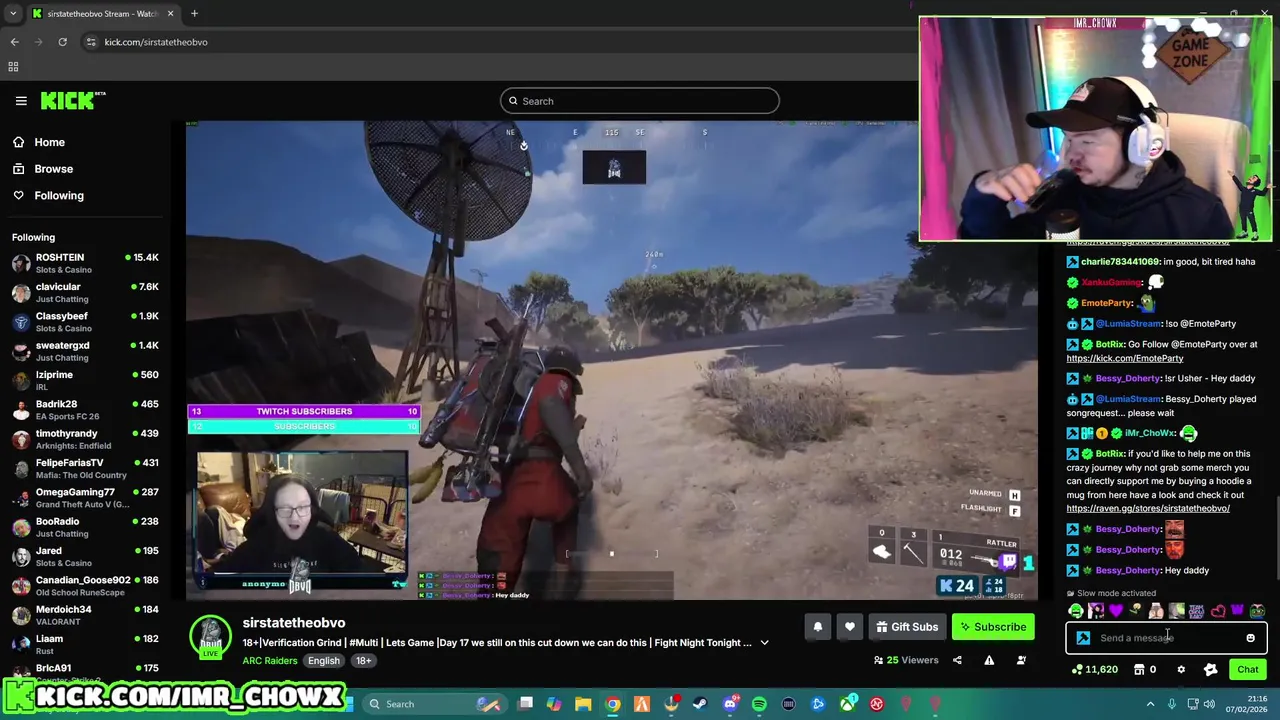
Task: Open a new browser tab
Action: point(194,14)
